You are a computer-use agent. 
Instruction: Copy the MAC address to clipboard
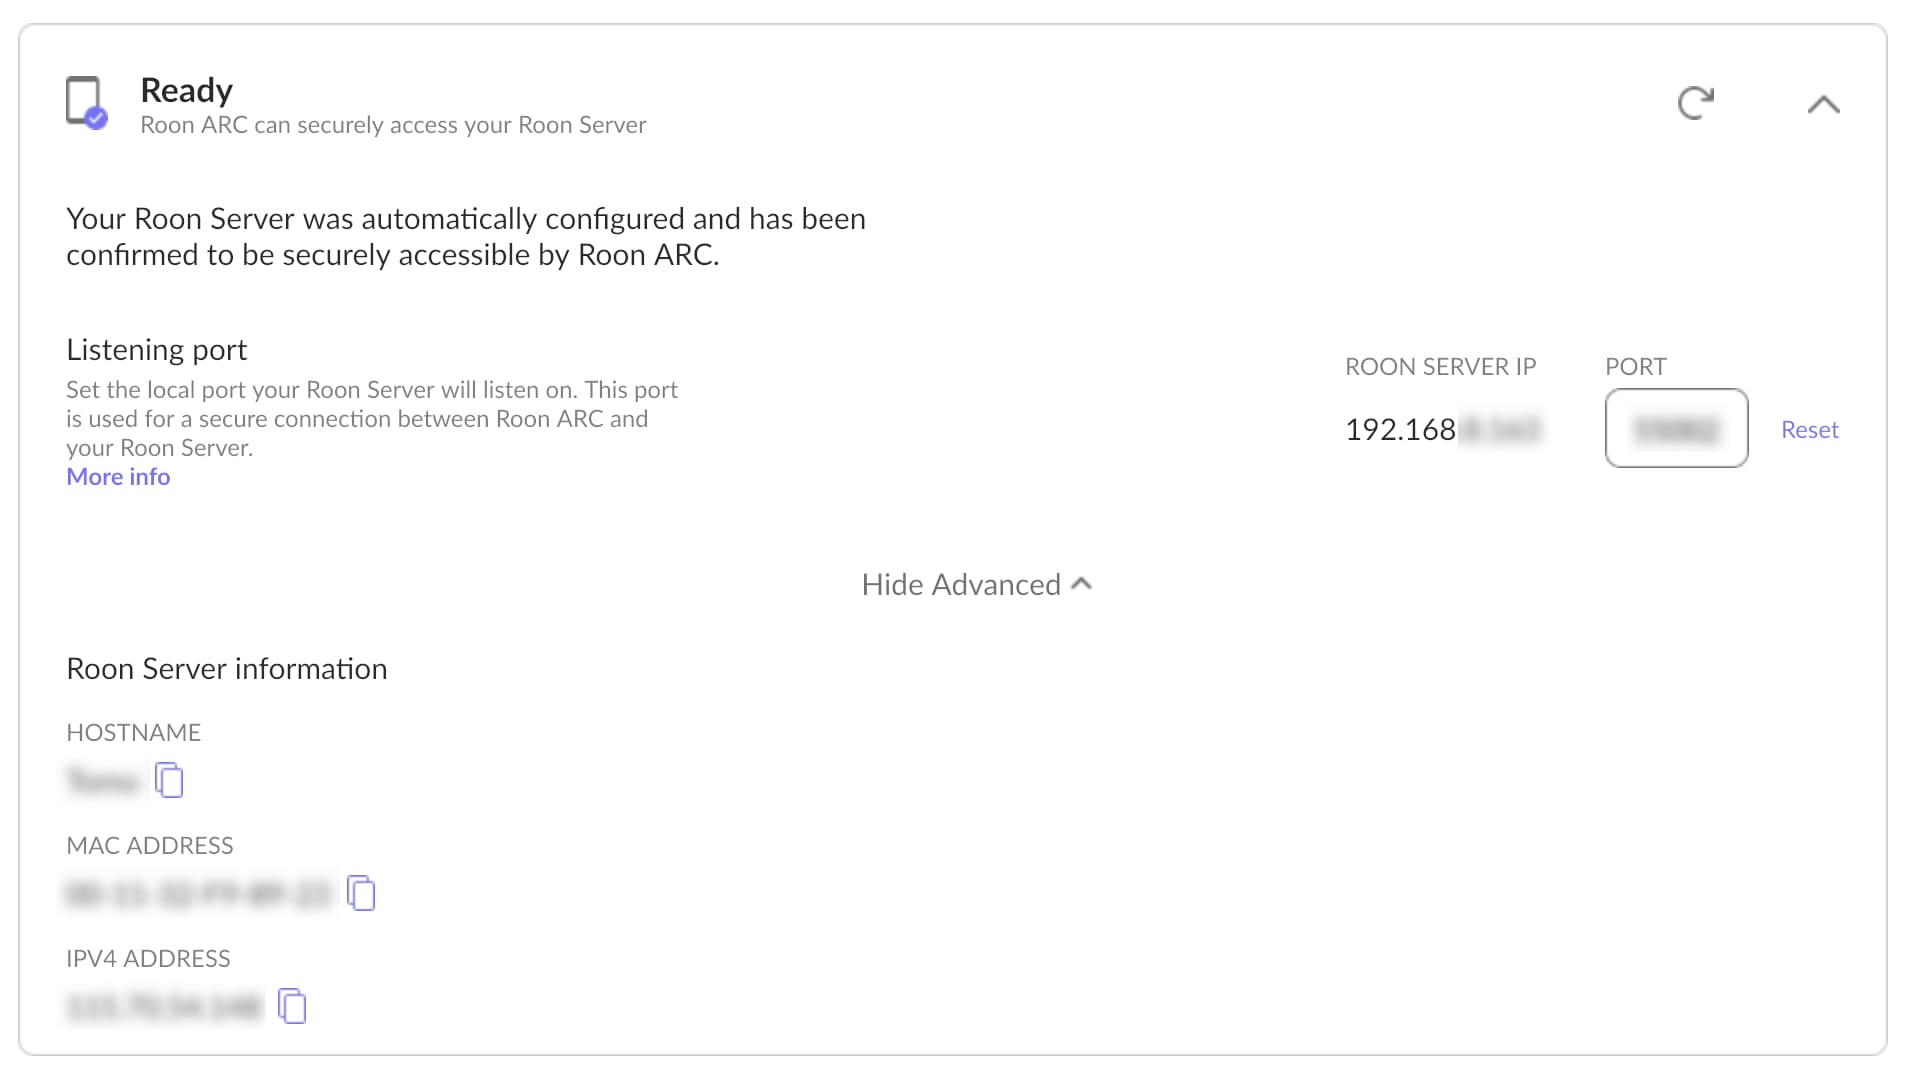pyautogui.click(x=361, y=893)
